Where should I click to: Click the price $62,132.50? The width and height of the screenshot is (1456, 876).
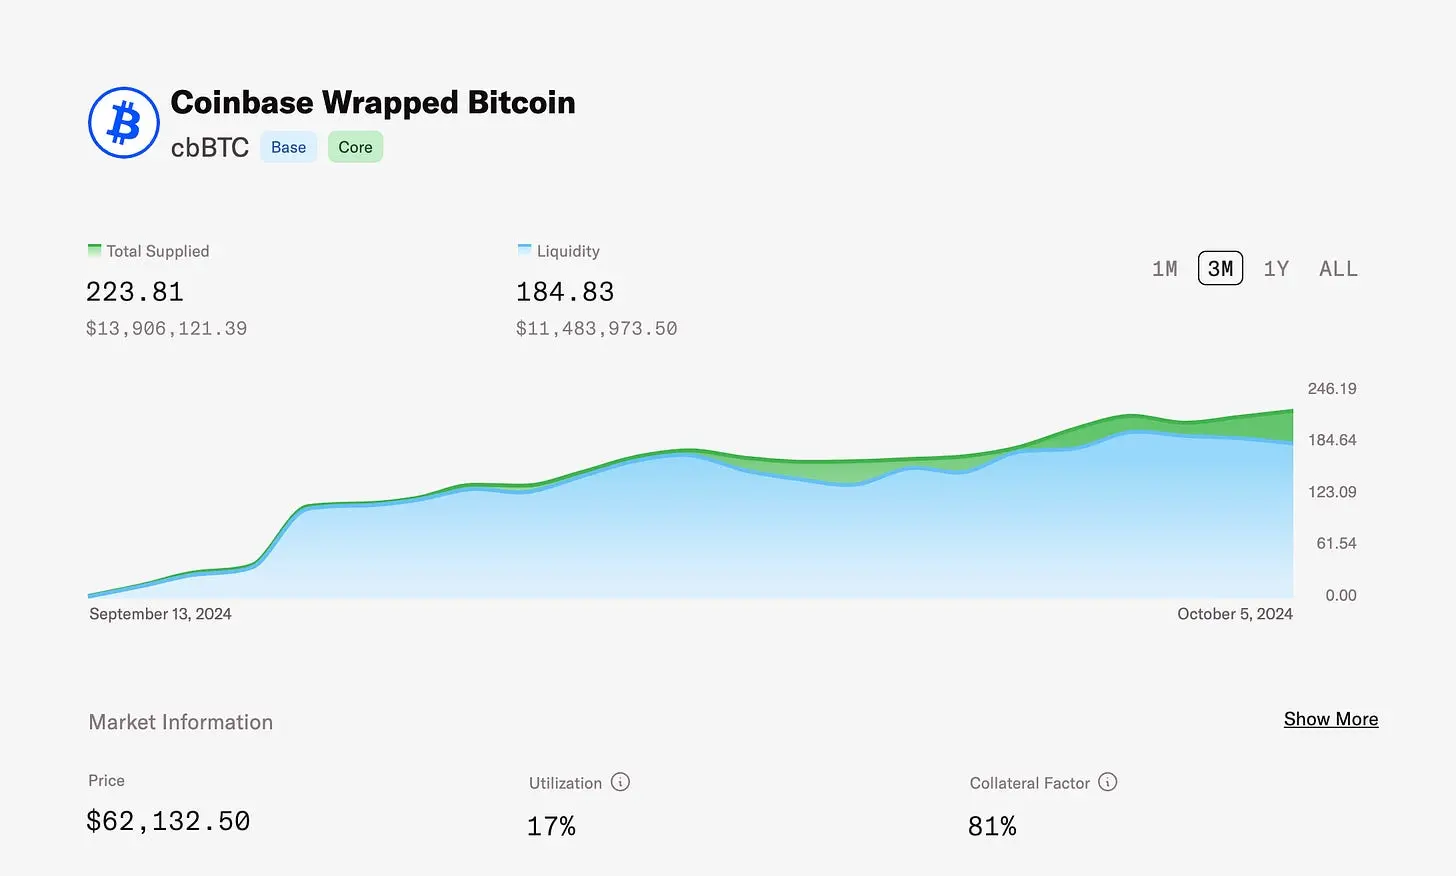click(x=168, y=821)
